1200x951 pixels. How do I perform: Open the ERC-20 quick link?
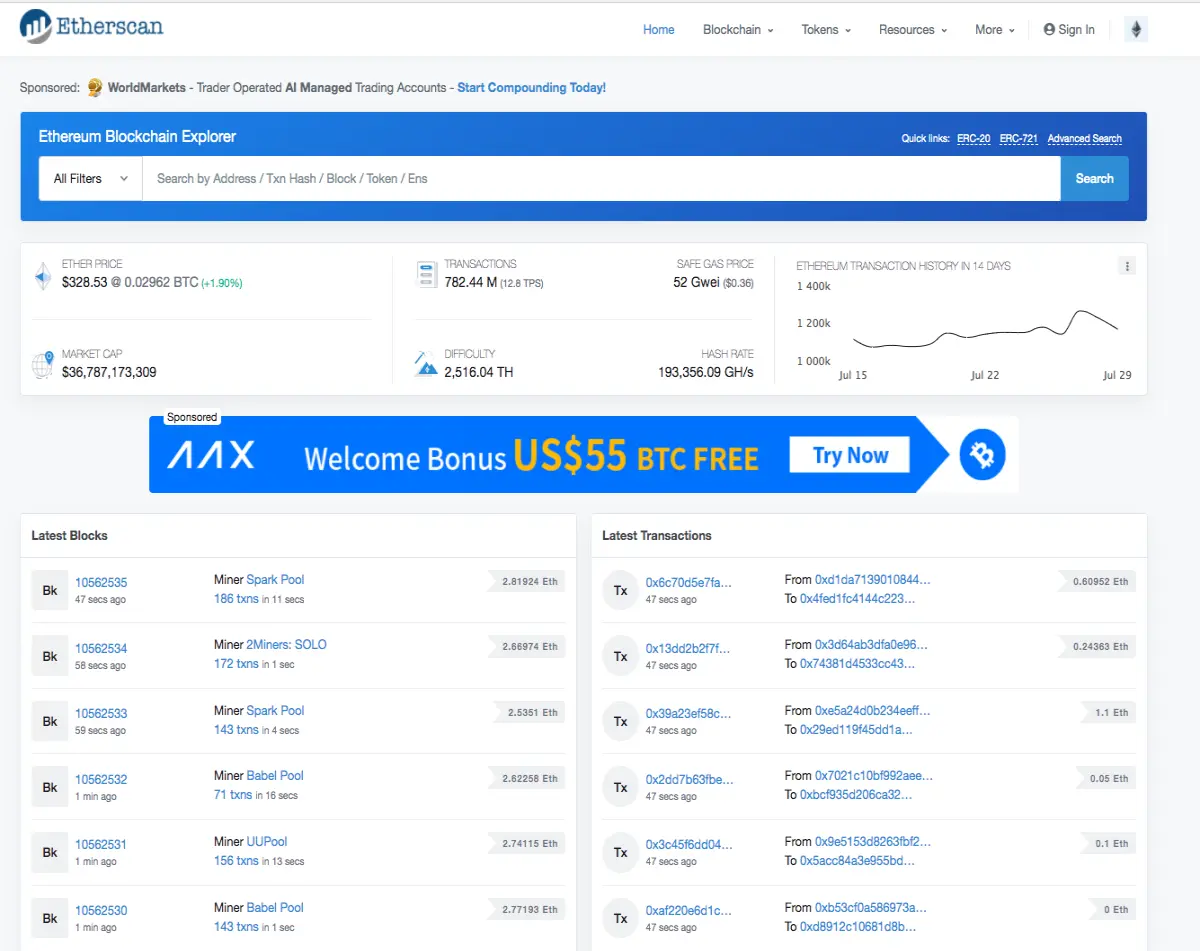pyautogui.click(x=974, y=139)
